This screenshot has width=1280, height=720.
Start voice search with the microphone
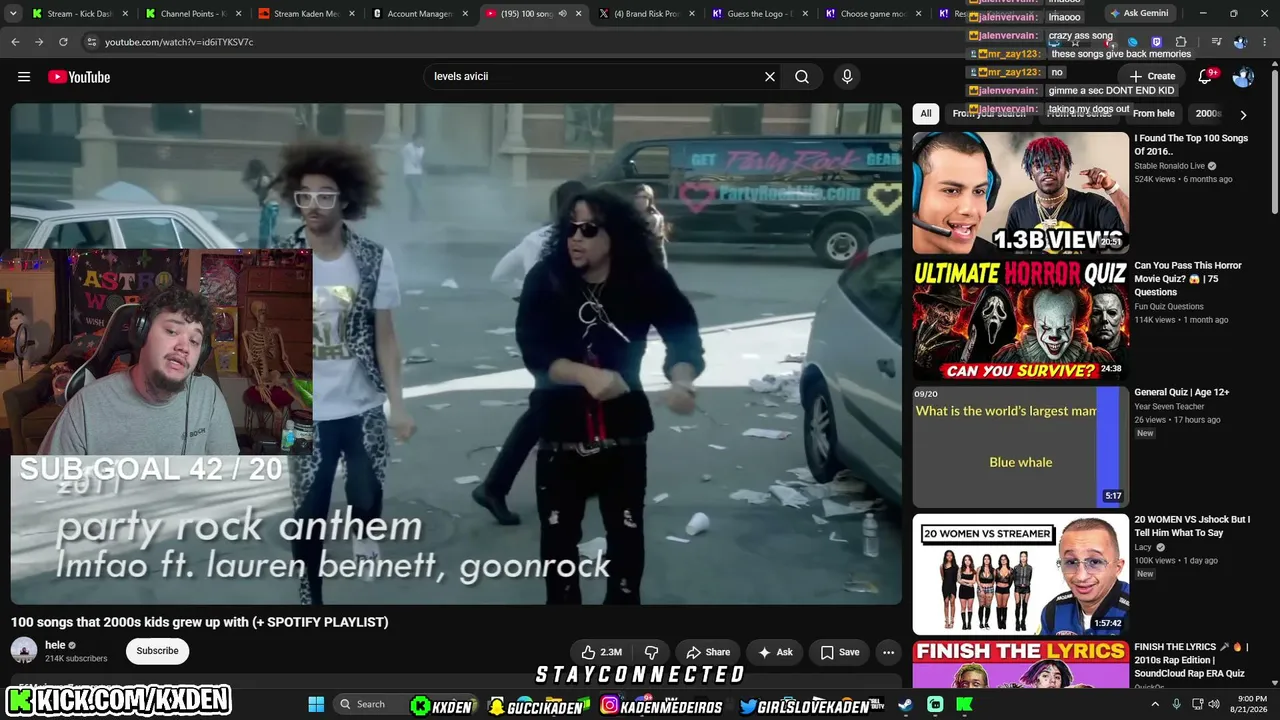pos(847,77)
